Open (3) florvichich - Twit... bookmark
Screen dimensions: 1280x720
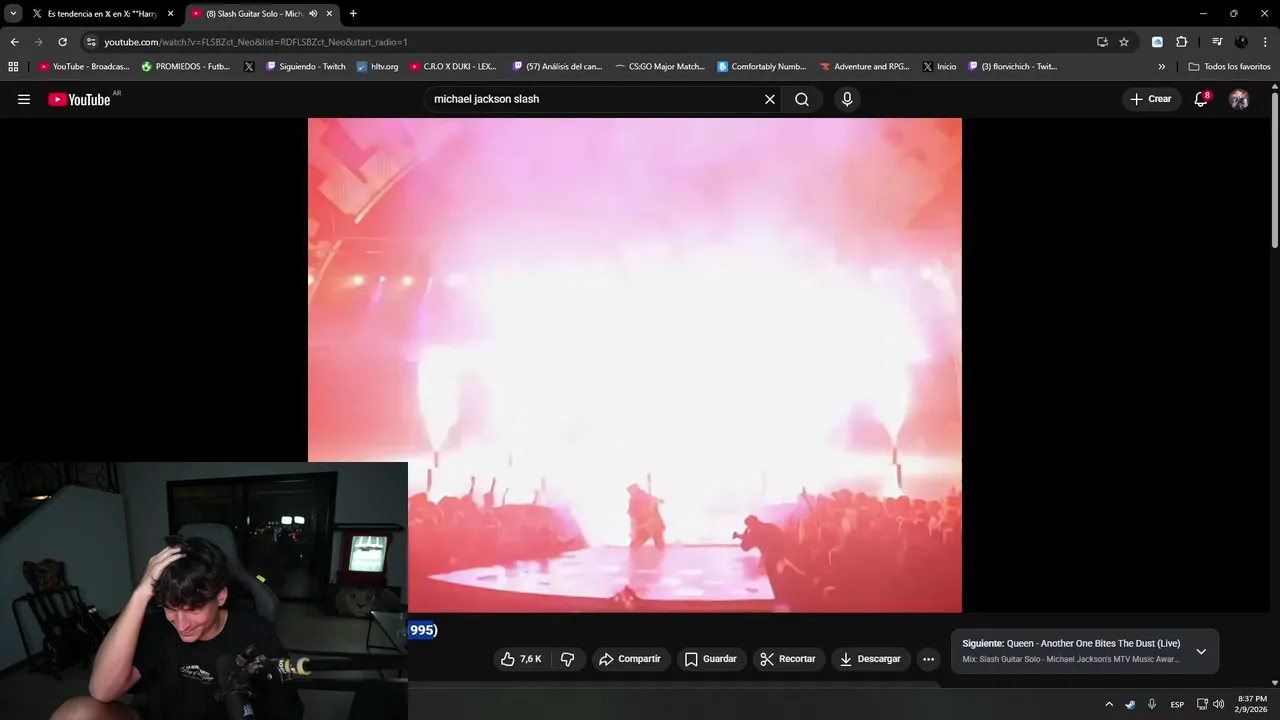pos(1012,67)
